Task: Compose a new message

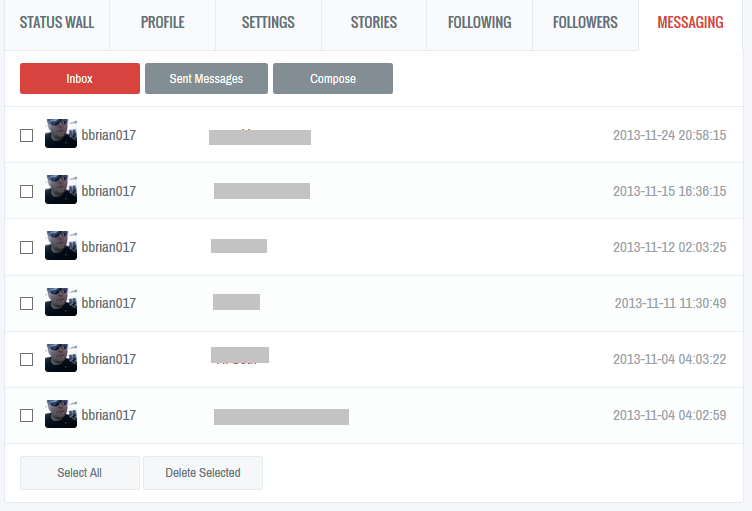Action: [333, 79]
